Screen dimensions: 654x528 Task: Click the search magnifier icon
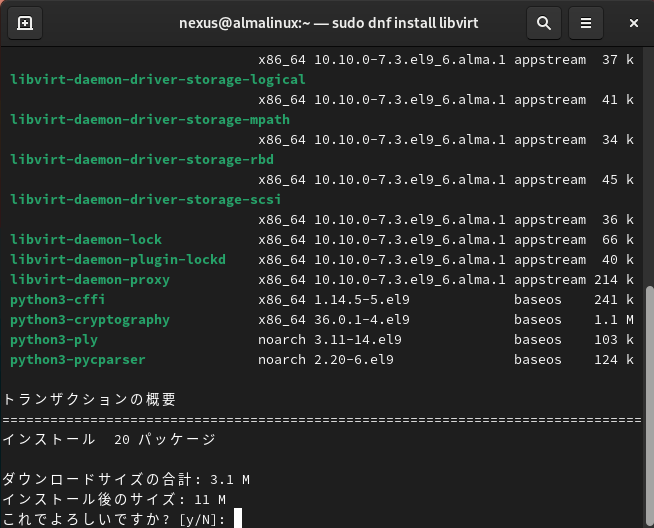coord(543,22)
